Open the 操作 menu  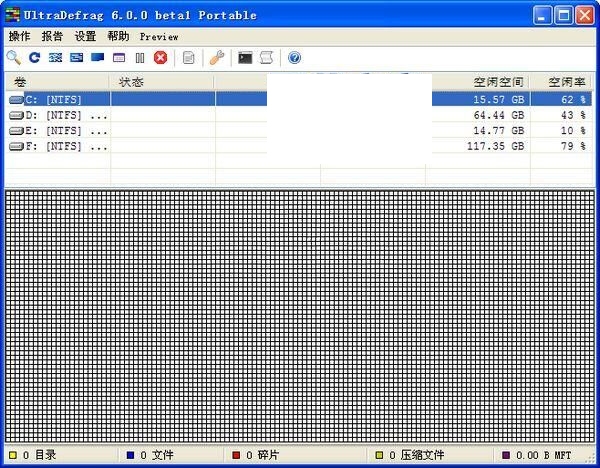(x=20, y=36)
